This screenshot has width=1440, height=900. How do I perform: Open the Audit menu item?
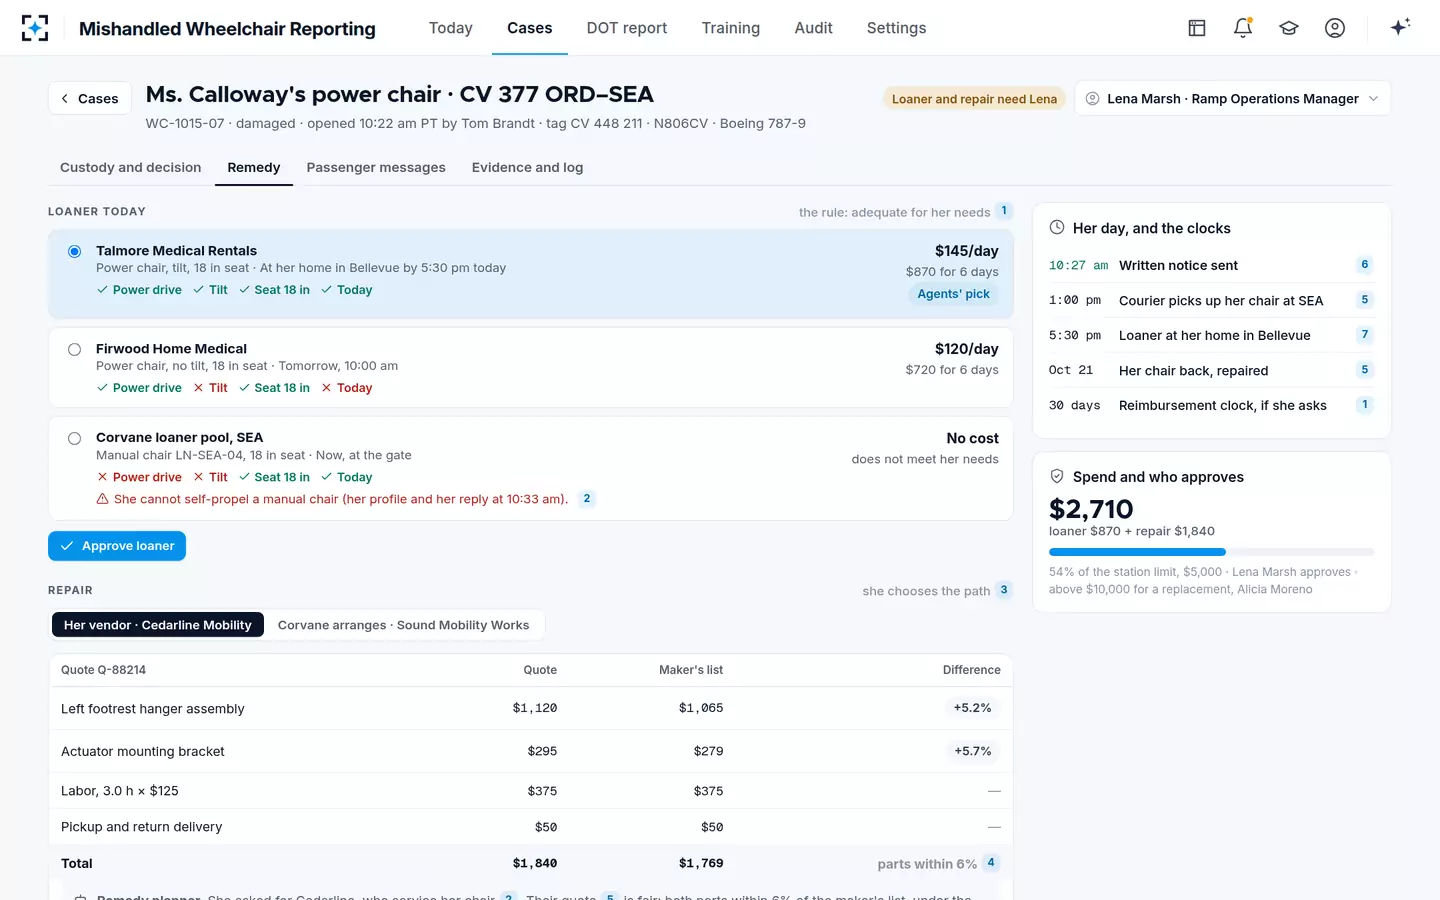pyautogui.click(x=813, y=28)
